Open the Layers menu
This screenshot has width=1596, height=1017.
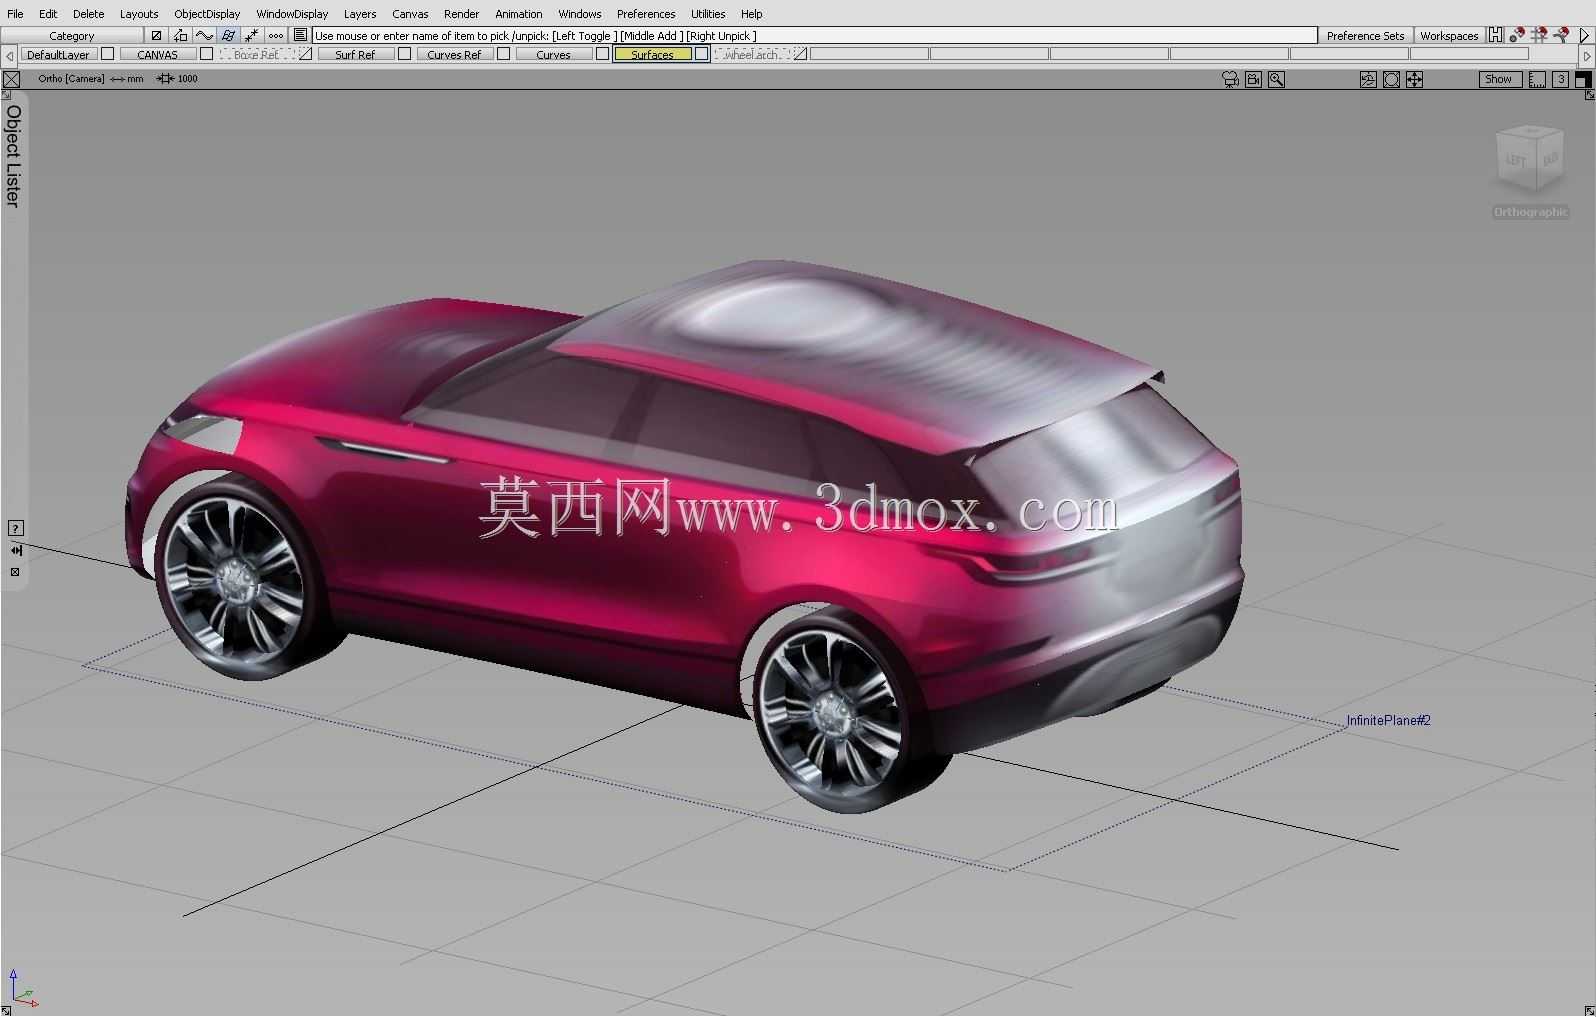(360, 14)
